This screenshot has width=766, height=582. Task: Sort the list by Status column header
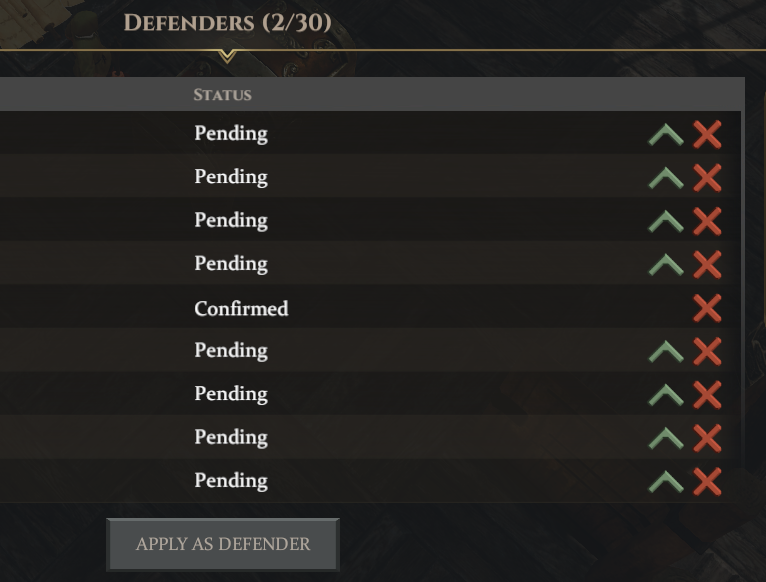(222, 94)
